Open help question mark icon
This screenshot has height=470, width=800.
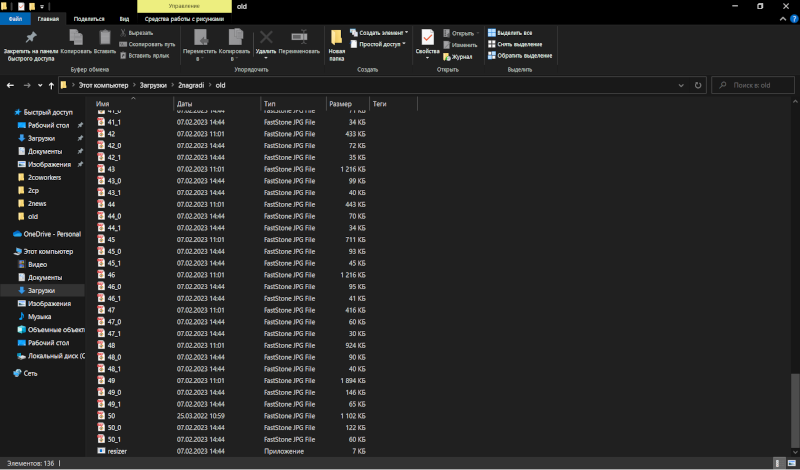coord(794,19)
